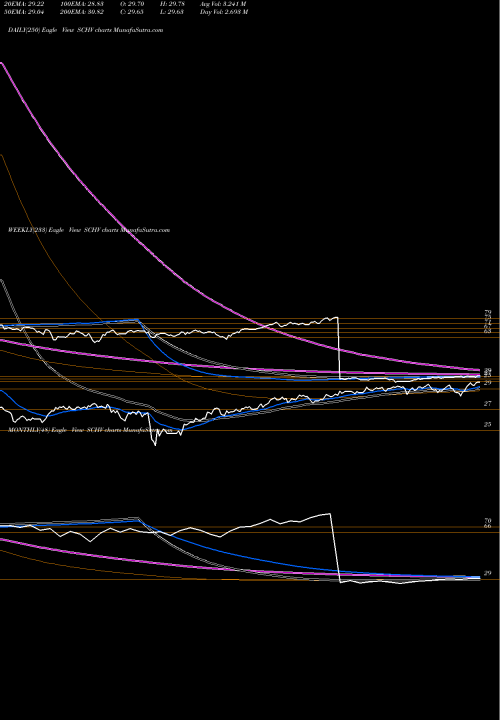Viewport: 500px width, 720px height.
Task: Click the WEEKLY Eagle View SCHV chart title
Action: click(x=89, y=230)
